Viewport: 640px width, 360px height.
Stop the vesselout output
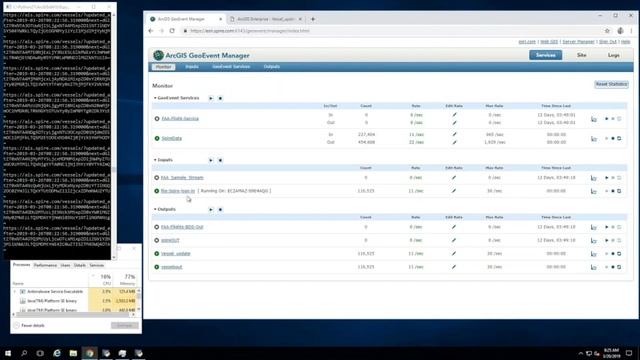click(613, 267)
